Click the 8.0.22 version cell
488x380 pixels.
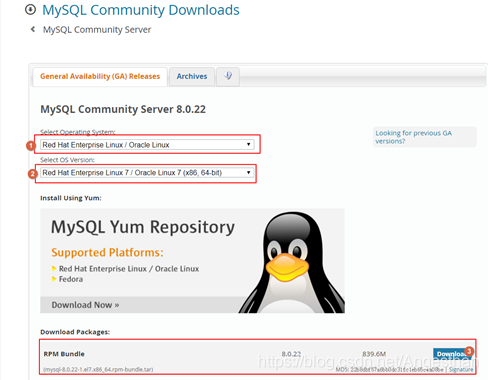[x=291, y=354]
